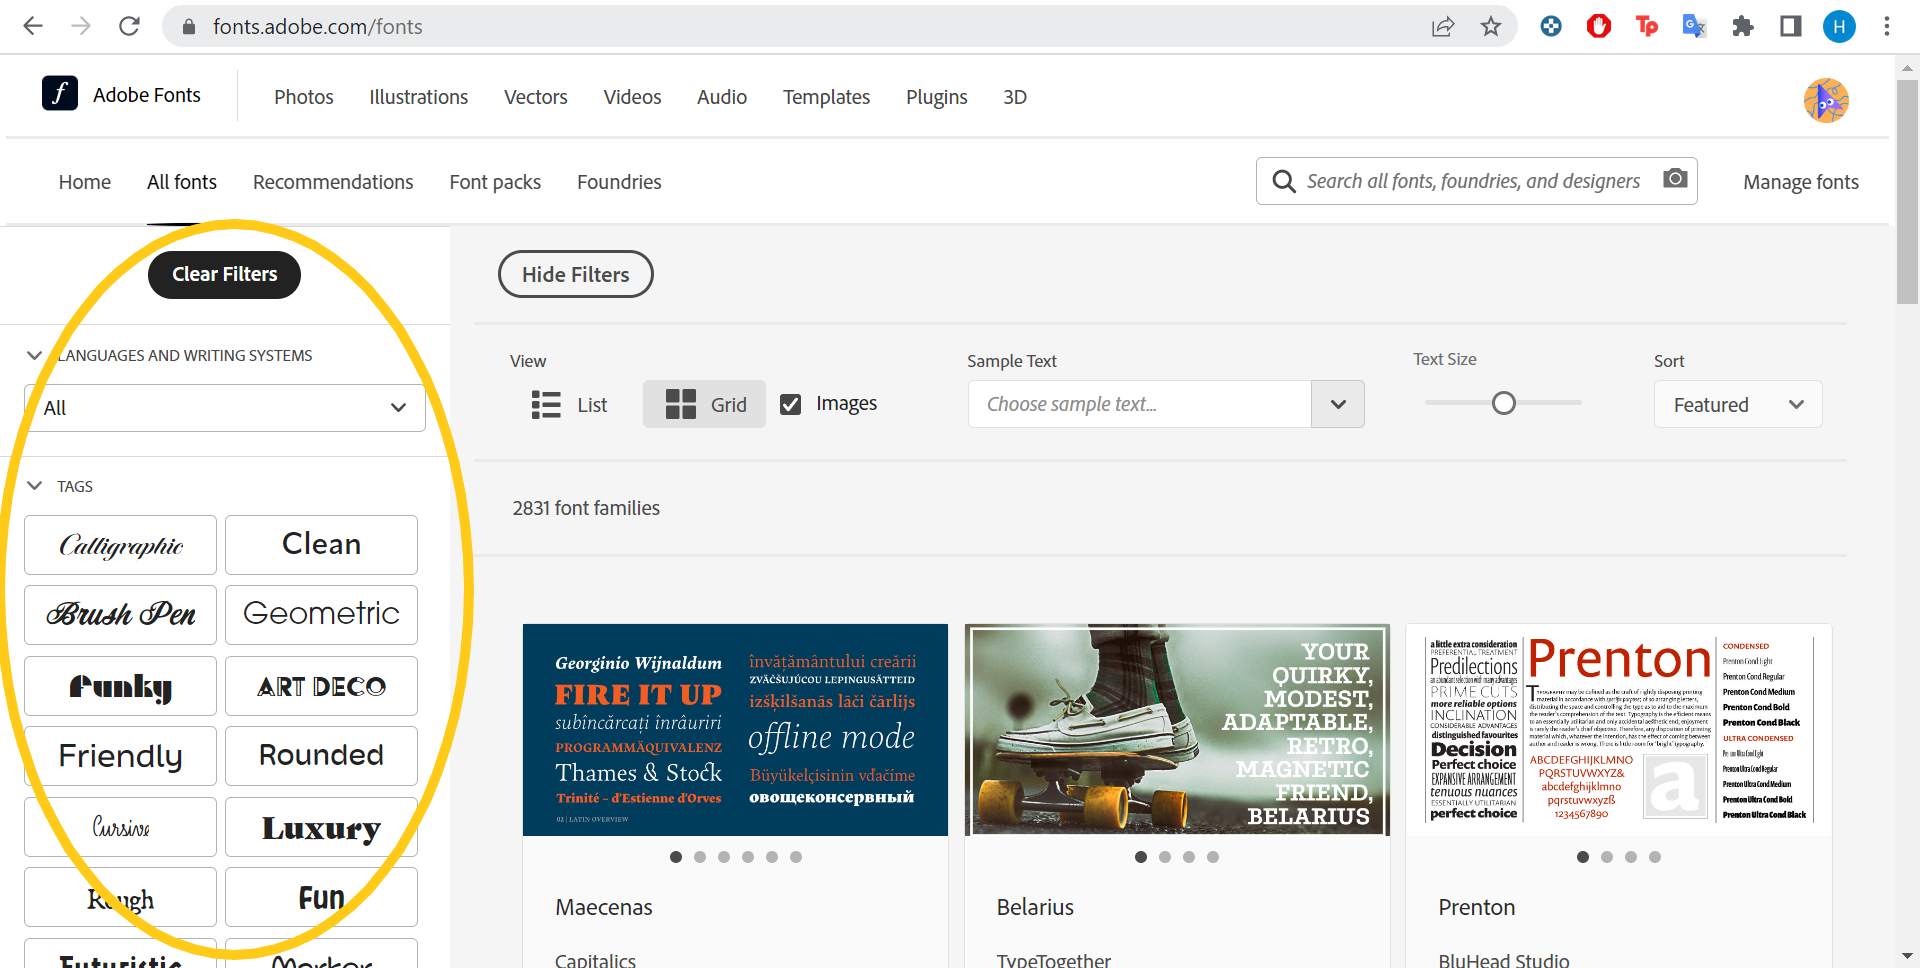Reload the page

pyautogui.click(x=129, y=27)
